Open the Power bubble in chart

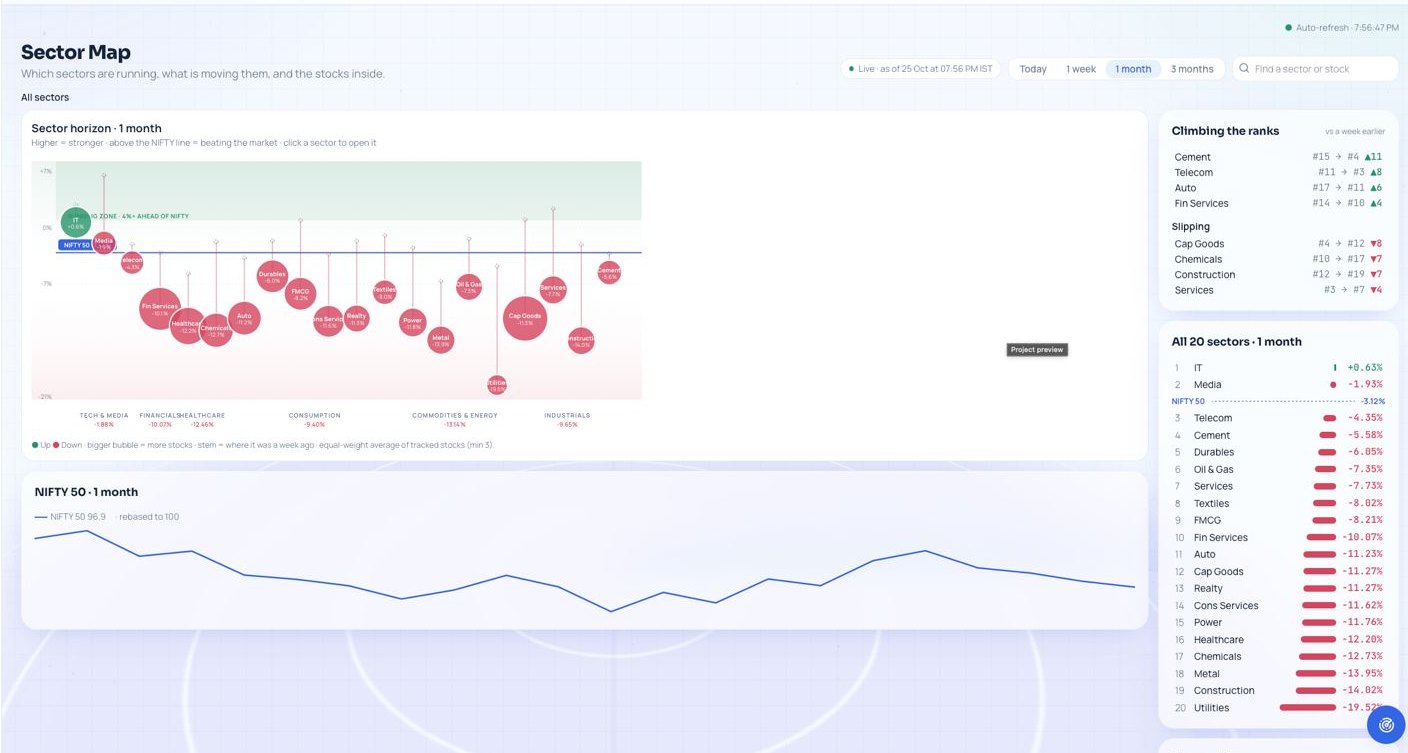click(x=412, y=323)
